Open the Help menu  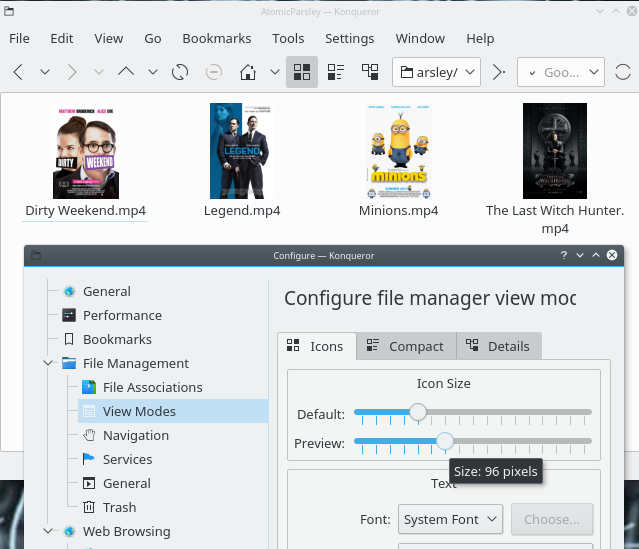pyautogui.click(x=480, y=38)
